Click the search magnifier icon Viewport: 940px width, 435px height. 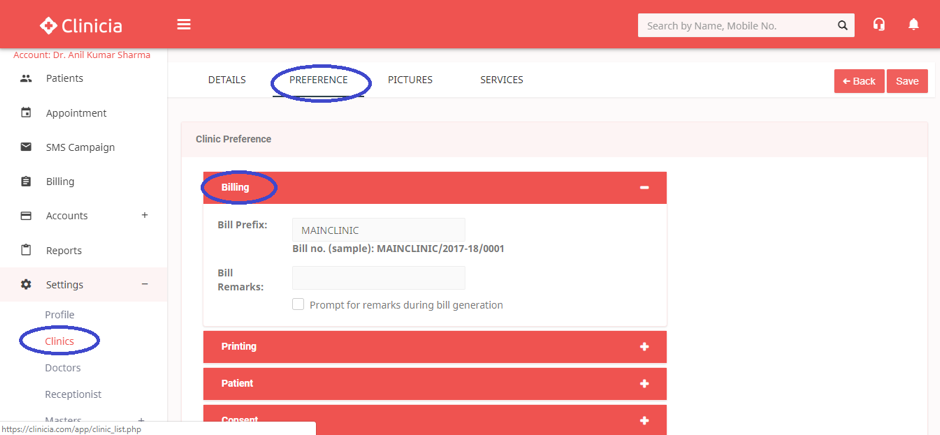tap(842, 26)
